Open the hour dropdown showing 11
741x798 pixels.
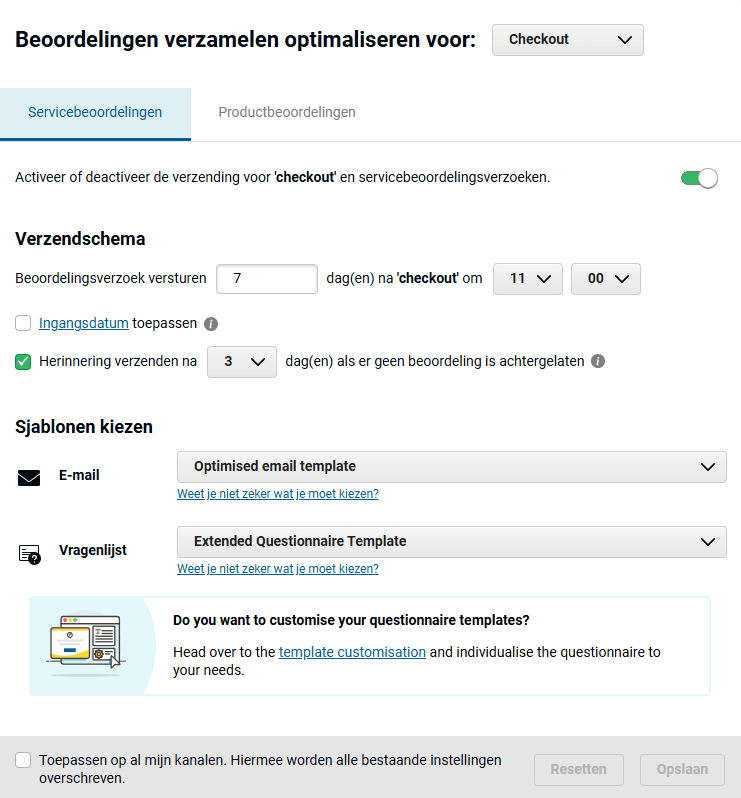528,279
